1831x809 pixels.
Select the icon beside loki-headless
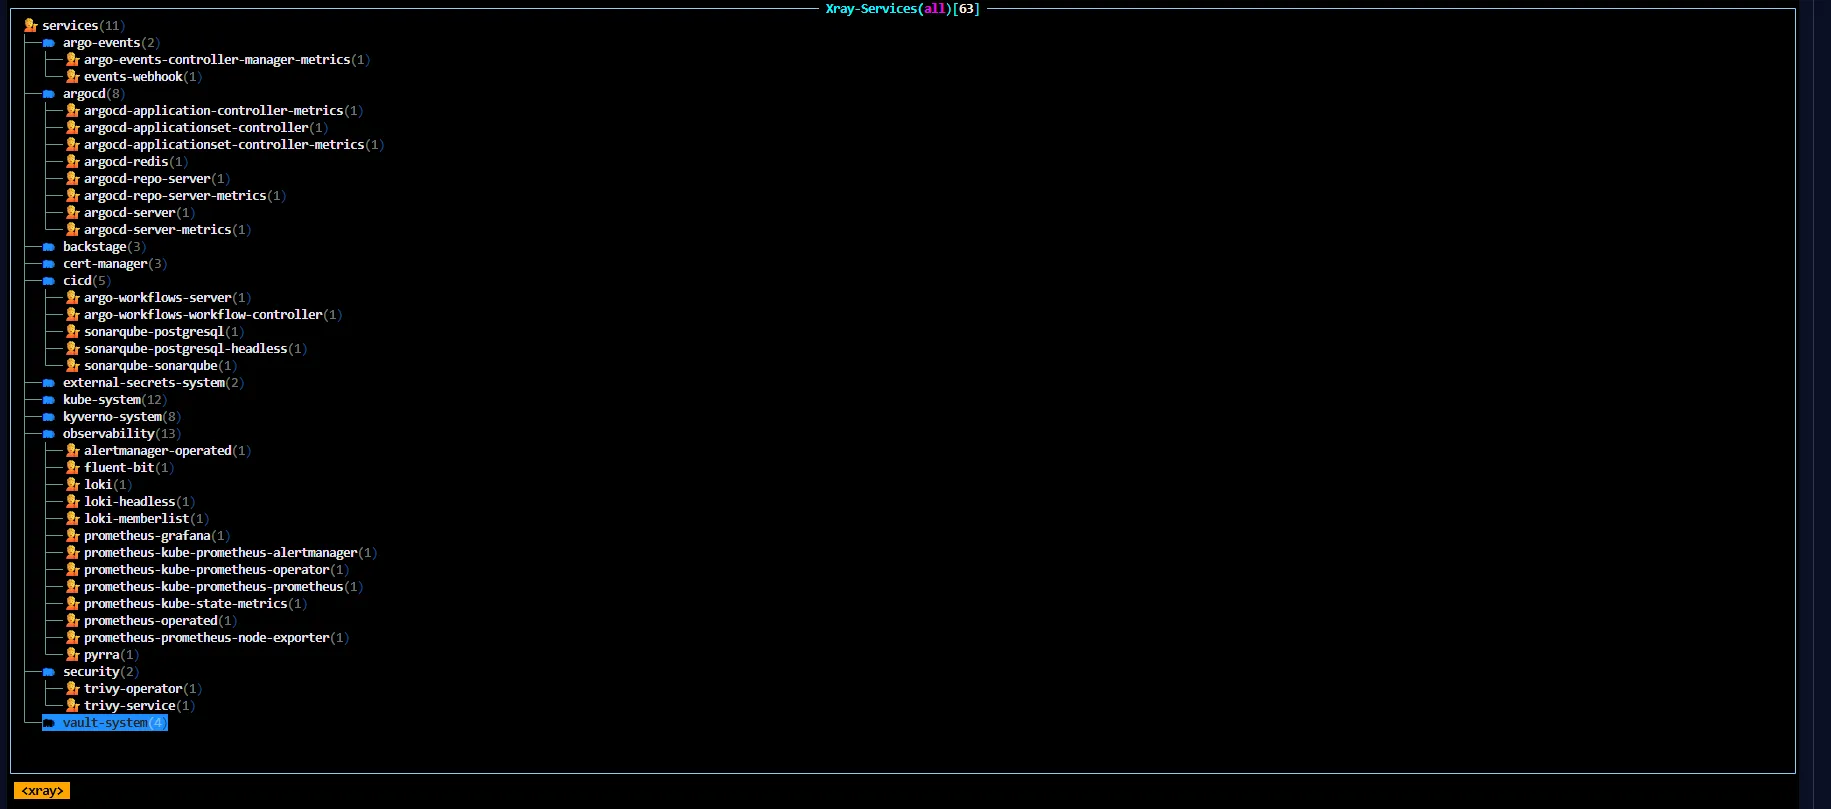[73, 502]
